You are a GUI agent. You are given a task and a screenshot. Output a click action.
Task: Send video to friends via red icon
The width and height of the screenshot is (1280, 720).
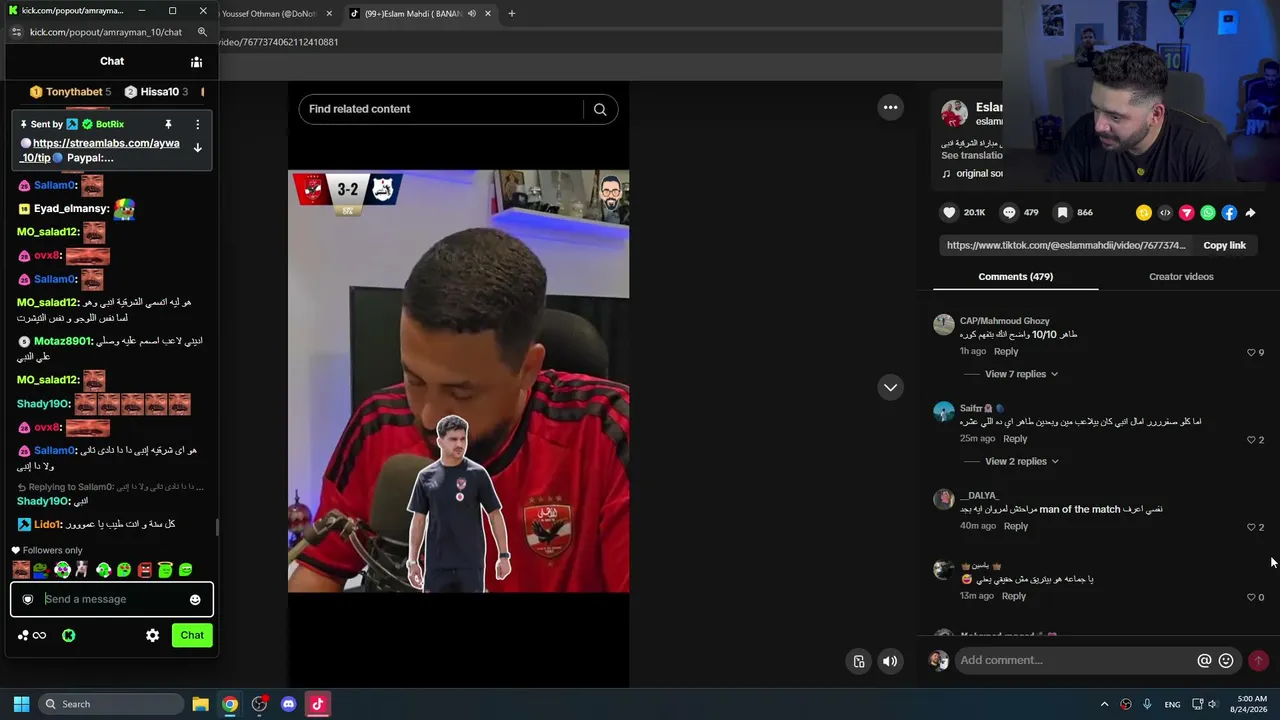(x=1187, y=213)
